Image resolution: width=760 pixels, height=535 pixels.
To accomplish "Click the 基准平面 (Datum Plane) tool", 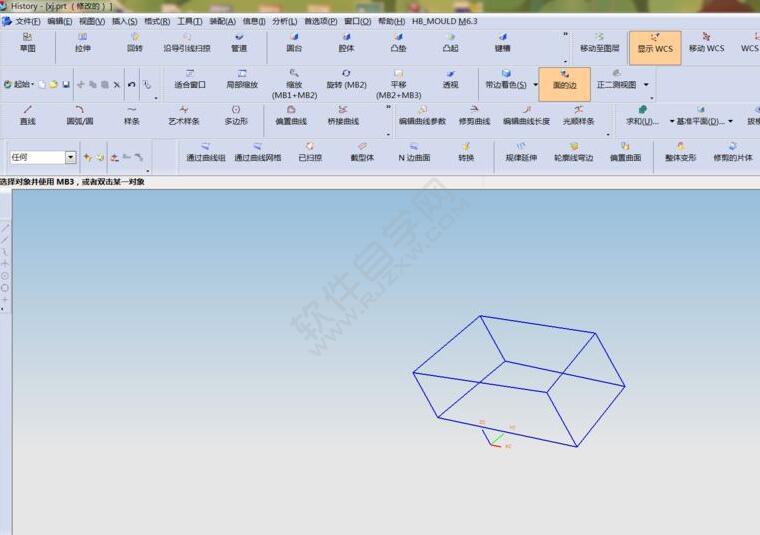I will 700,116.
